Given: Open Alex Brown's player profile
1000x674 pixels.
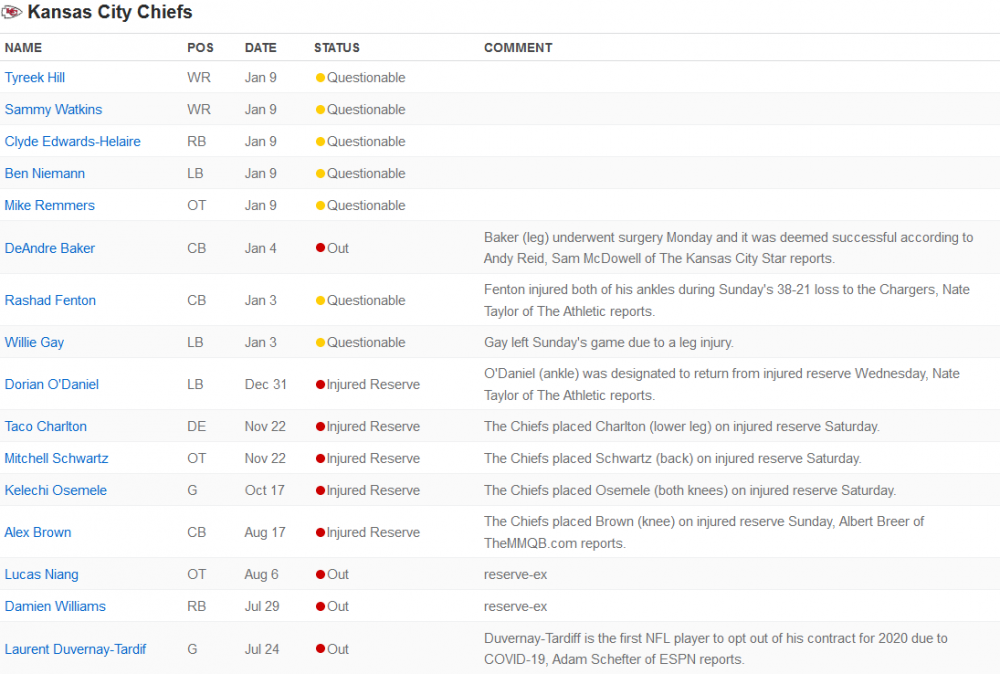Looking at the screenshot, I should (38, 532).
